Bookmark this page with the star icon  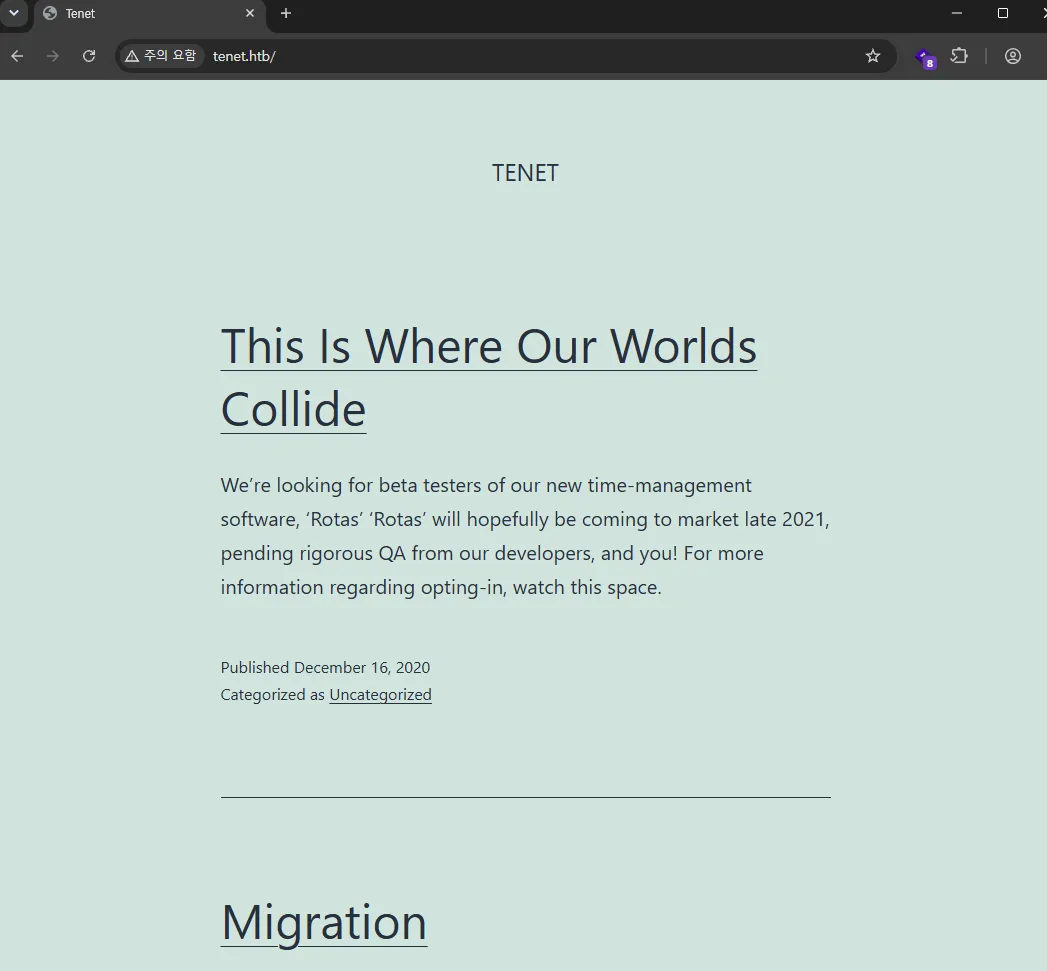click(x=873, y=56)
